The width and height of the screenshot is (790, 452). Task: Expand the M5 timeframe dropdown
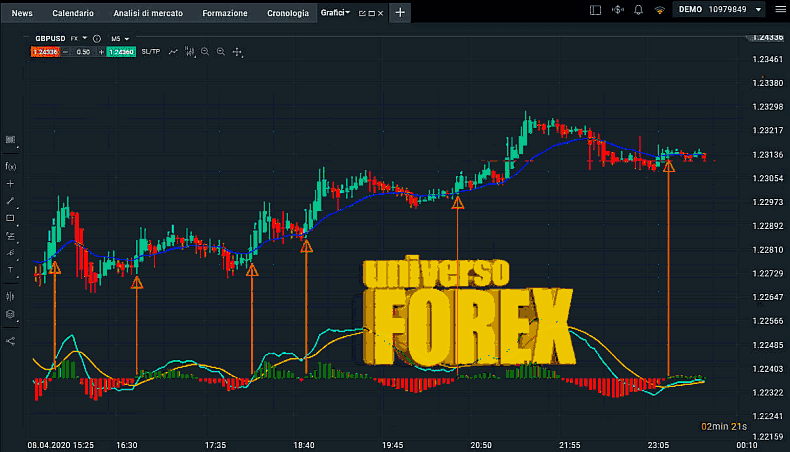(x=120, y=38)
